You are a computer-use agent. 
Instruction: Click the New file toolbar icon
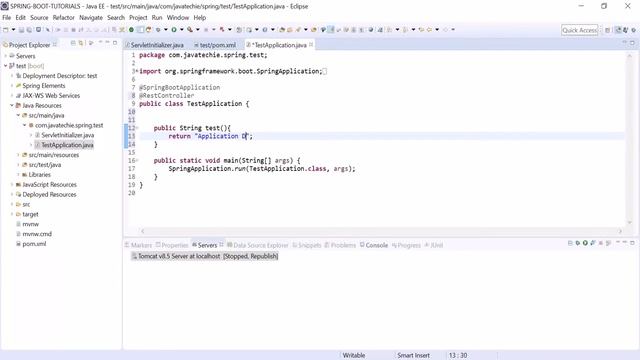click(x=6, y=29)
